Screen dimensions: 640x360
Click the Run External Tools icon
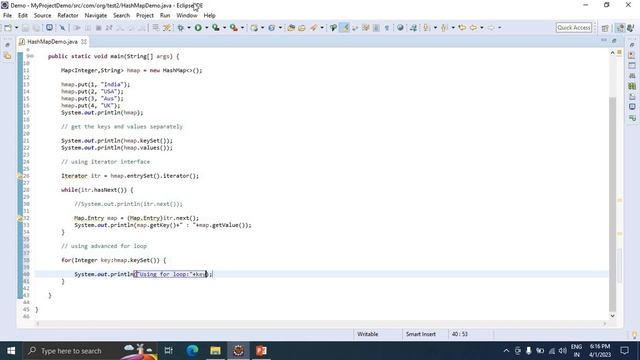click(234, 28)
